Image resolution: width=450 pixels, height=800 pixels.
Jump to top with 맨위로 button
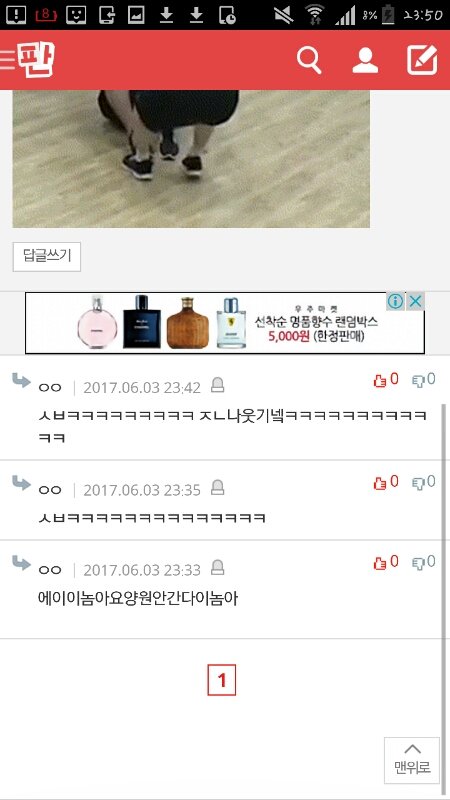click(412, 760)
